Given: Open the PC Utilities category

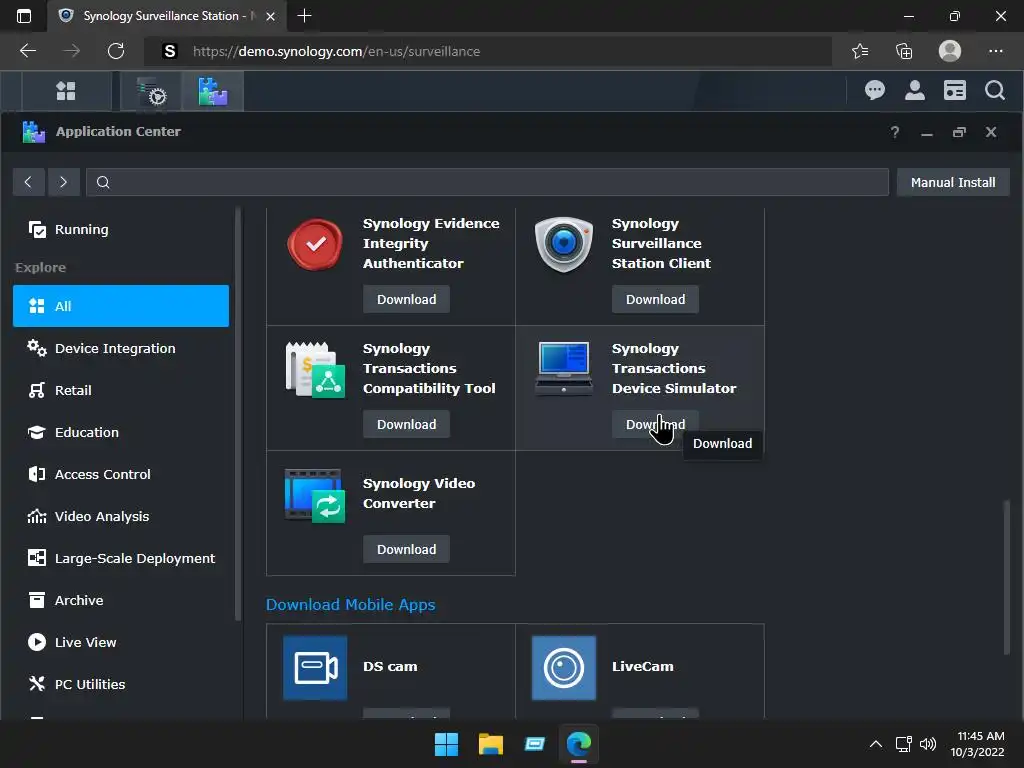Looking at the screenshot, I should tap(121, 684).
